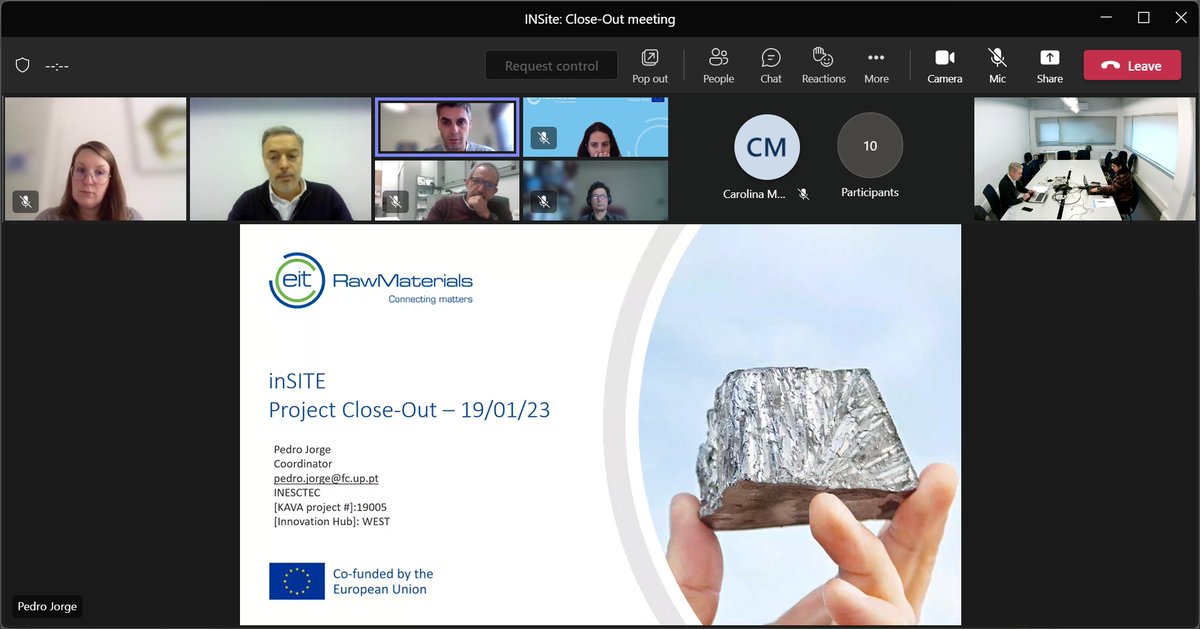1200x629 pixels.
Task: Toggle the Camera on or off
Action: point(944,66)
